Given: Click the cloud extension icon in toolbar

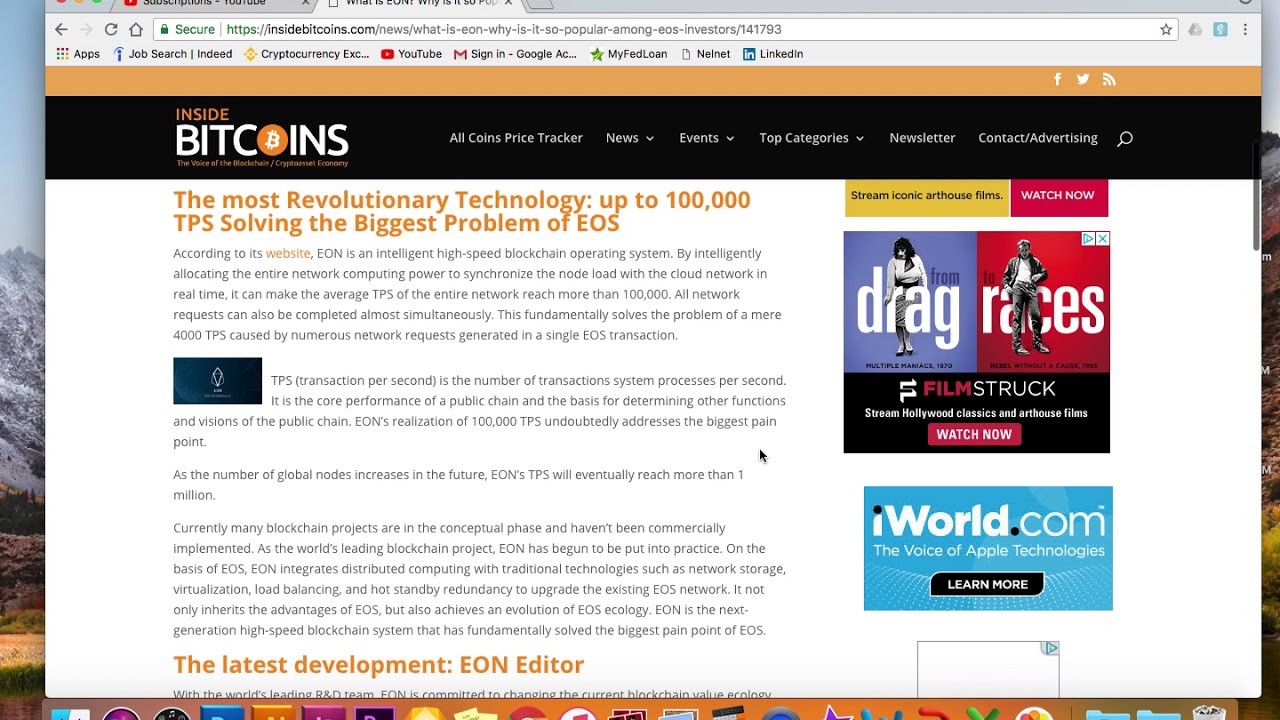Looking at the screenshot, I should [1195, 30].
